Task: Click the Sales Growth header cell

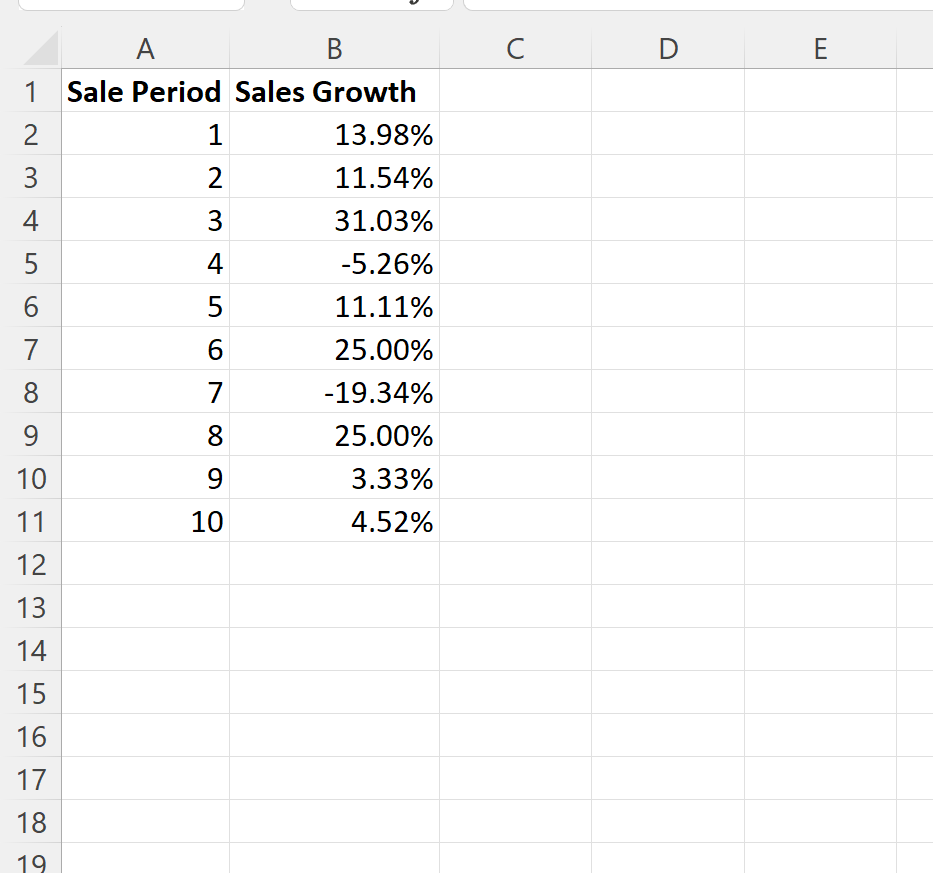Action: (334, 91)
